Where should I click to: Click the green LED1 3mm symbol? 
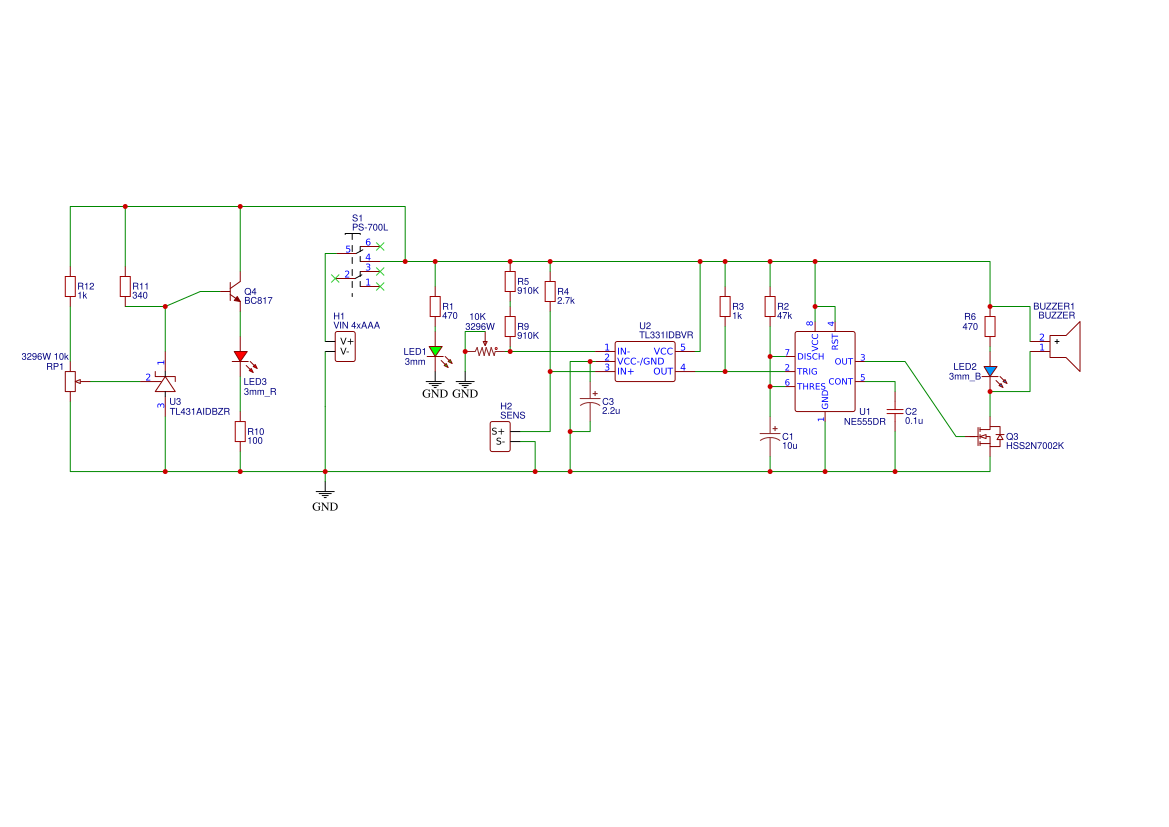click(435, 351)
